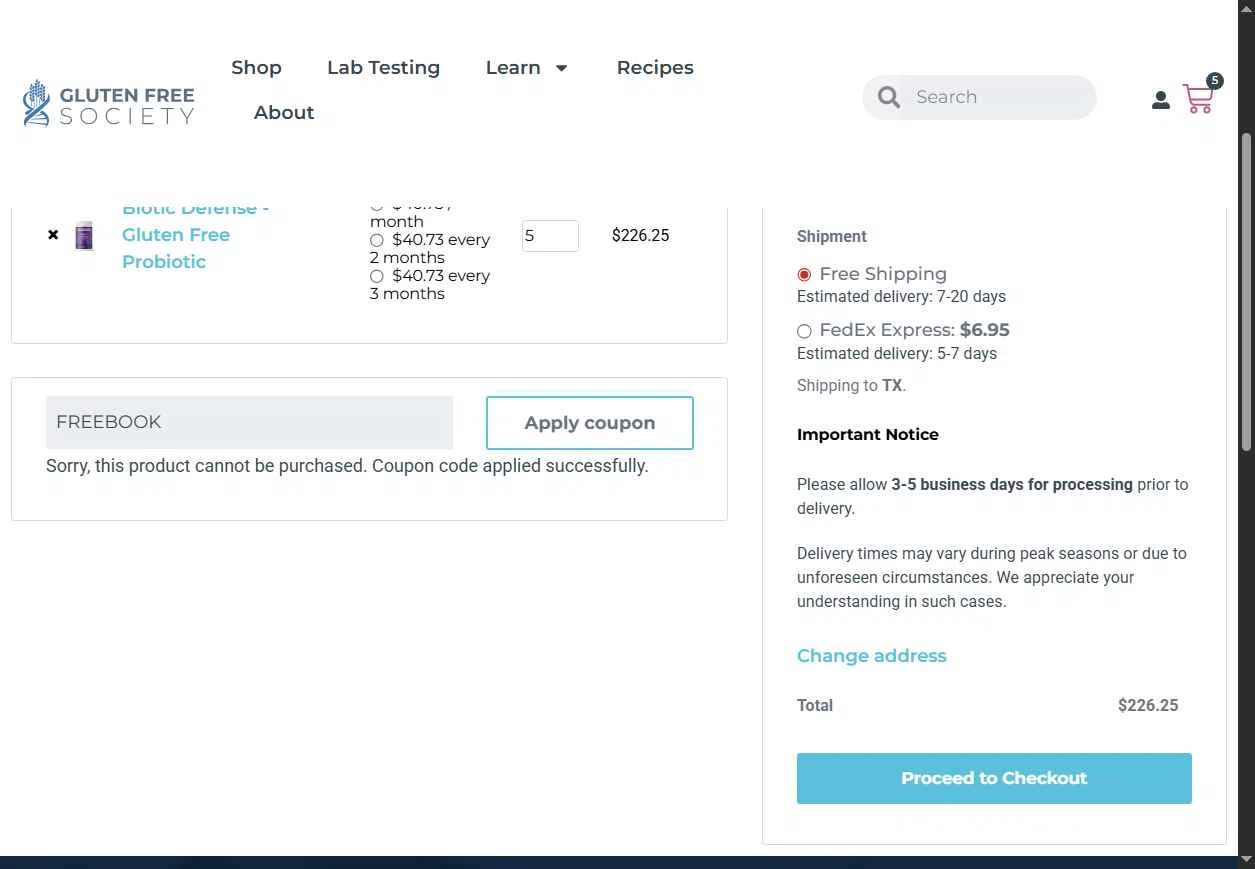This screenshot has width=1255, height=869.
Task: Click Proceed to Checkout
Action: [x=994, y=778]
